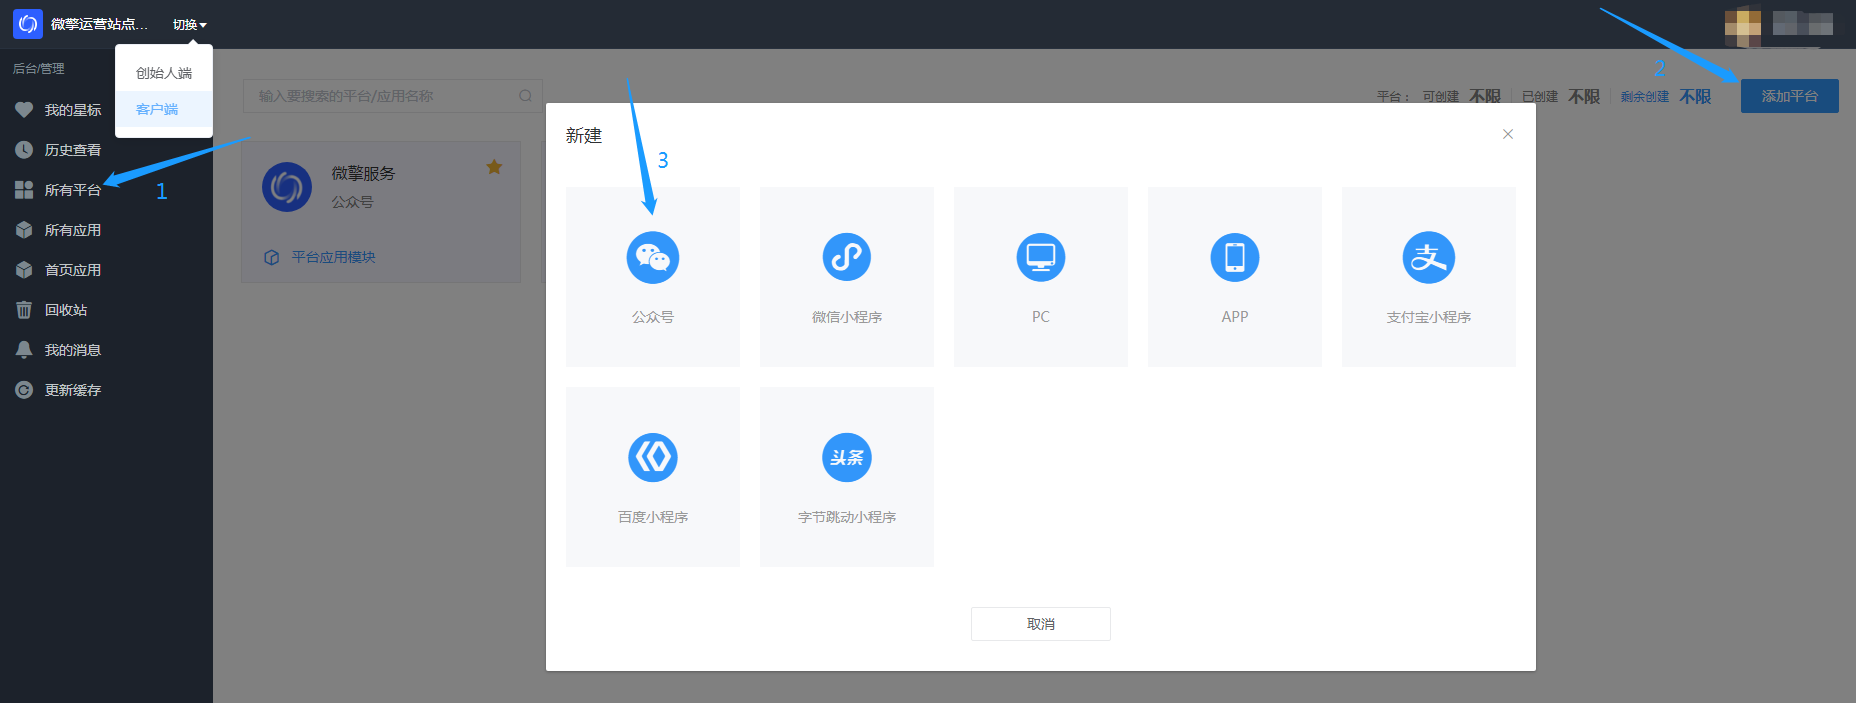
Task: Choose the 字节跳动小程序 头条 icon
Action: pos(847,457)
